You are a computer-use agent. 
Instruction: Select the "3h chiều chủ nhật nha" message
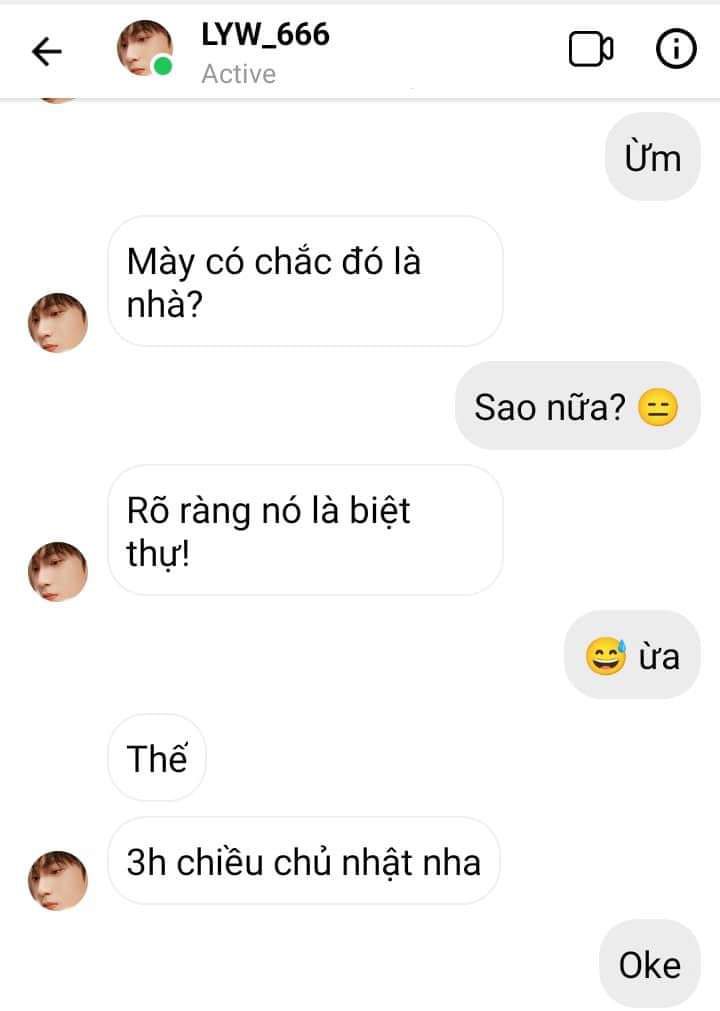(x=304, y=861)
